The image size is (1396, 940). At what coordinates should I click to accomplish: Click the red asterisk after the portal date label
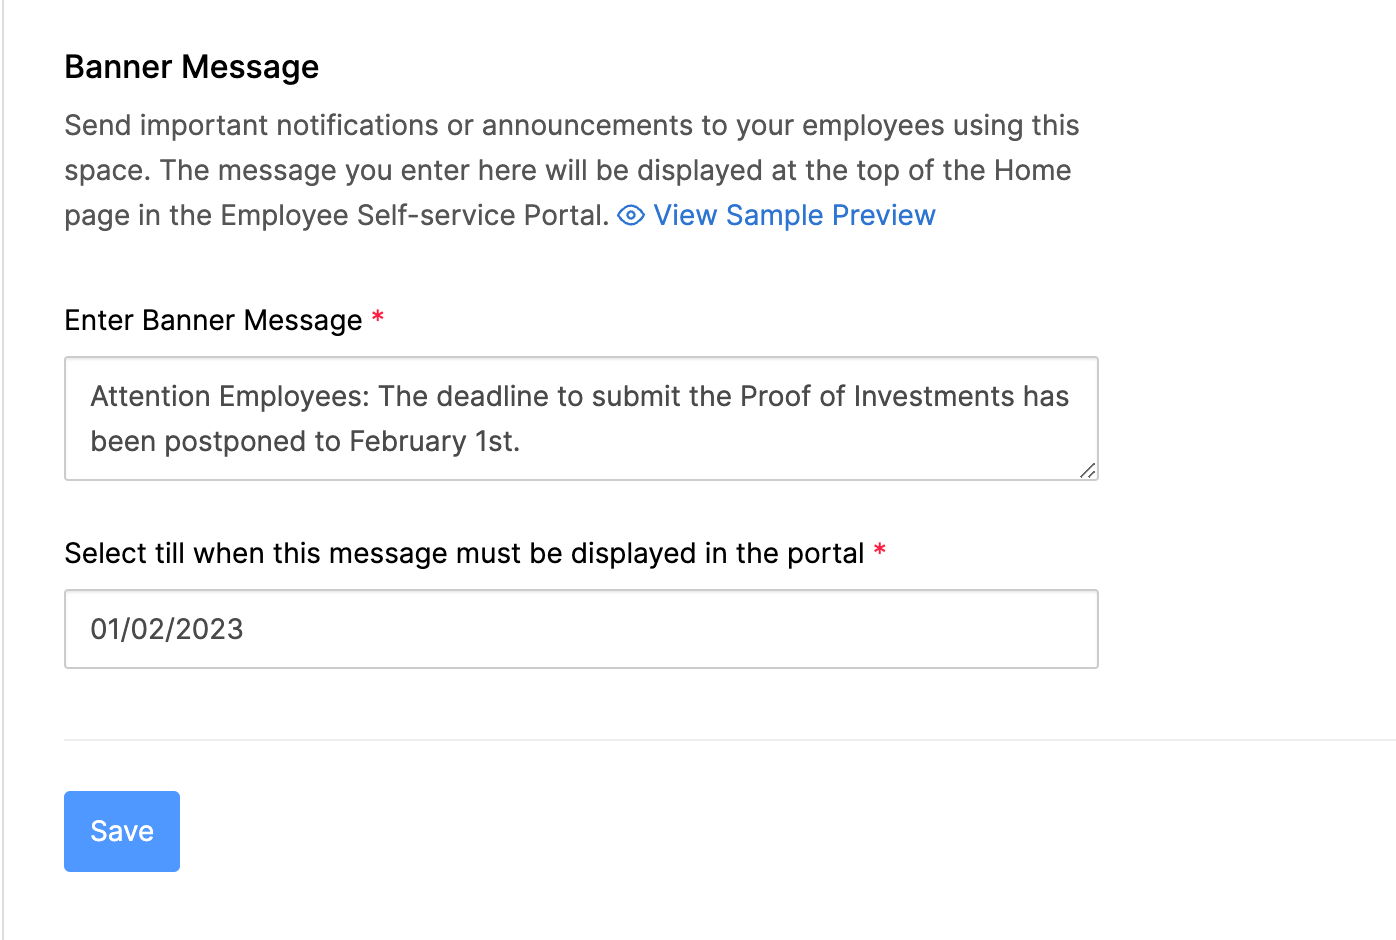[880, 551]
